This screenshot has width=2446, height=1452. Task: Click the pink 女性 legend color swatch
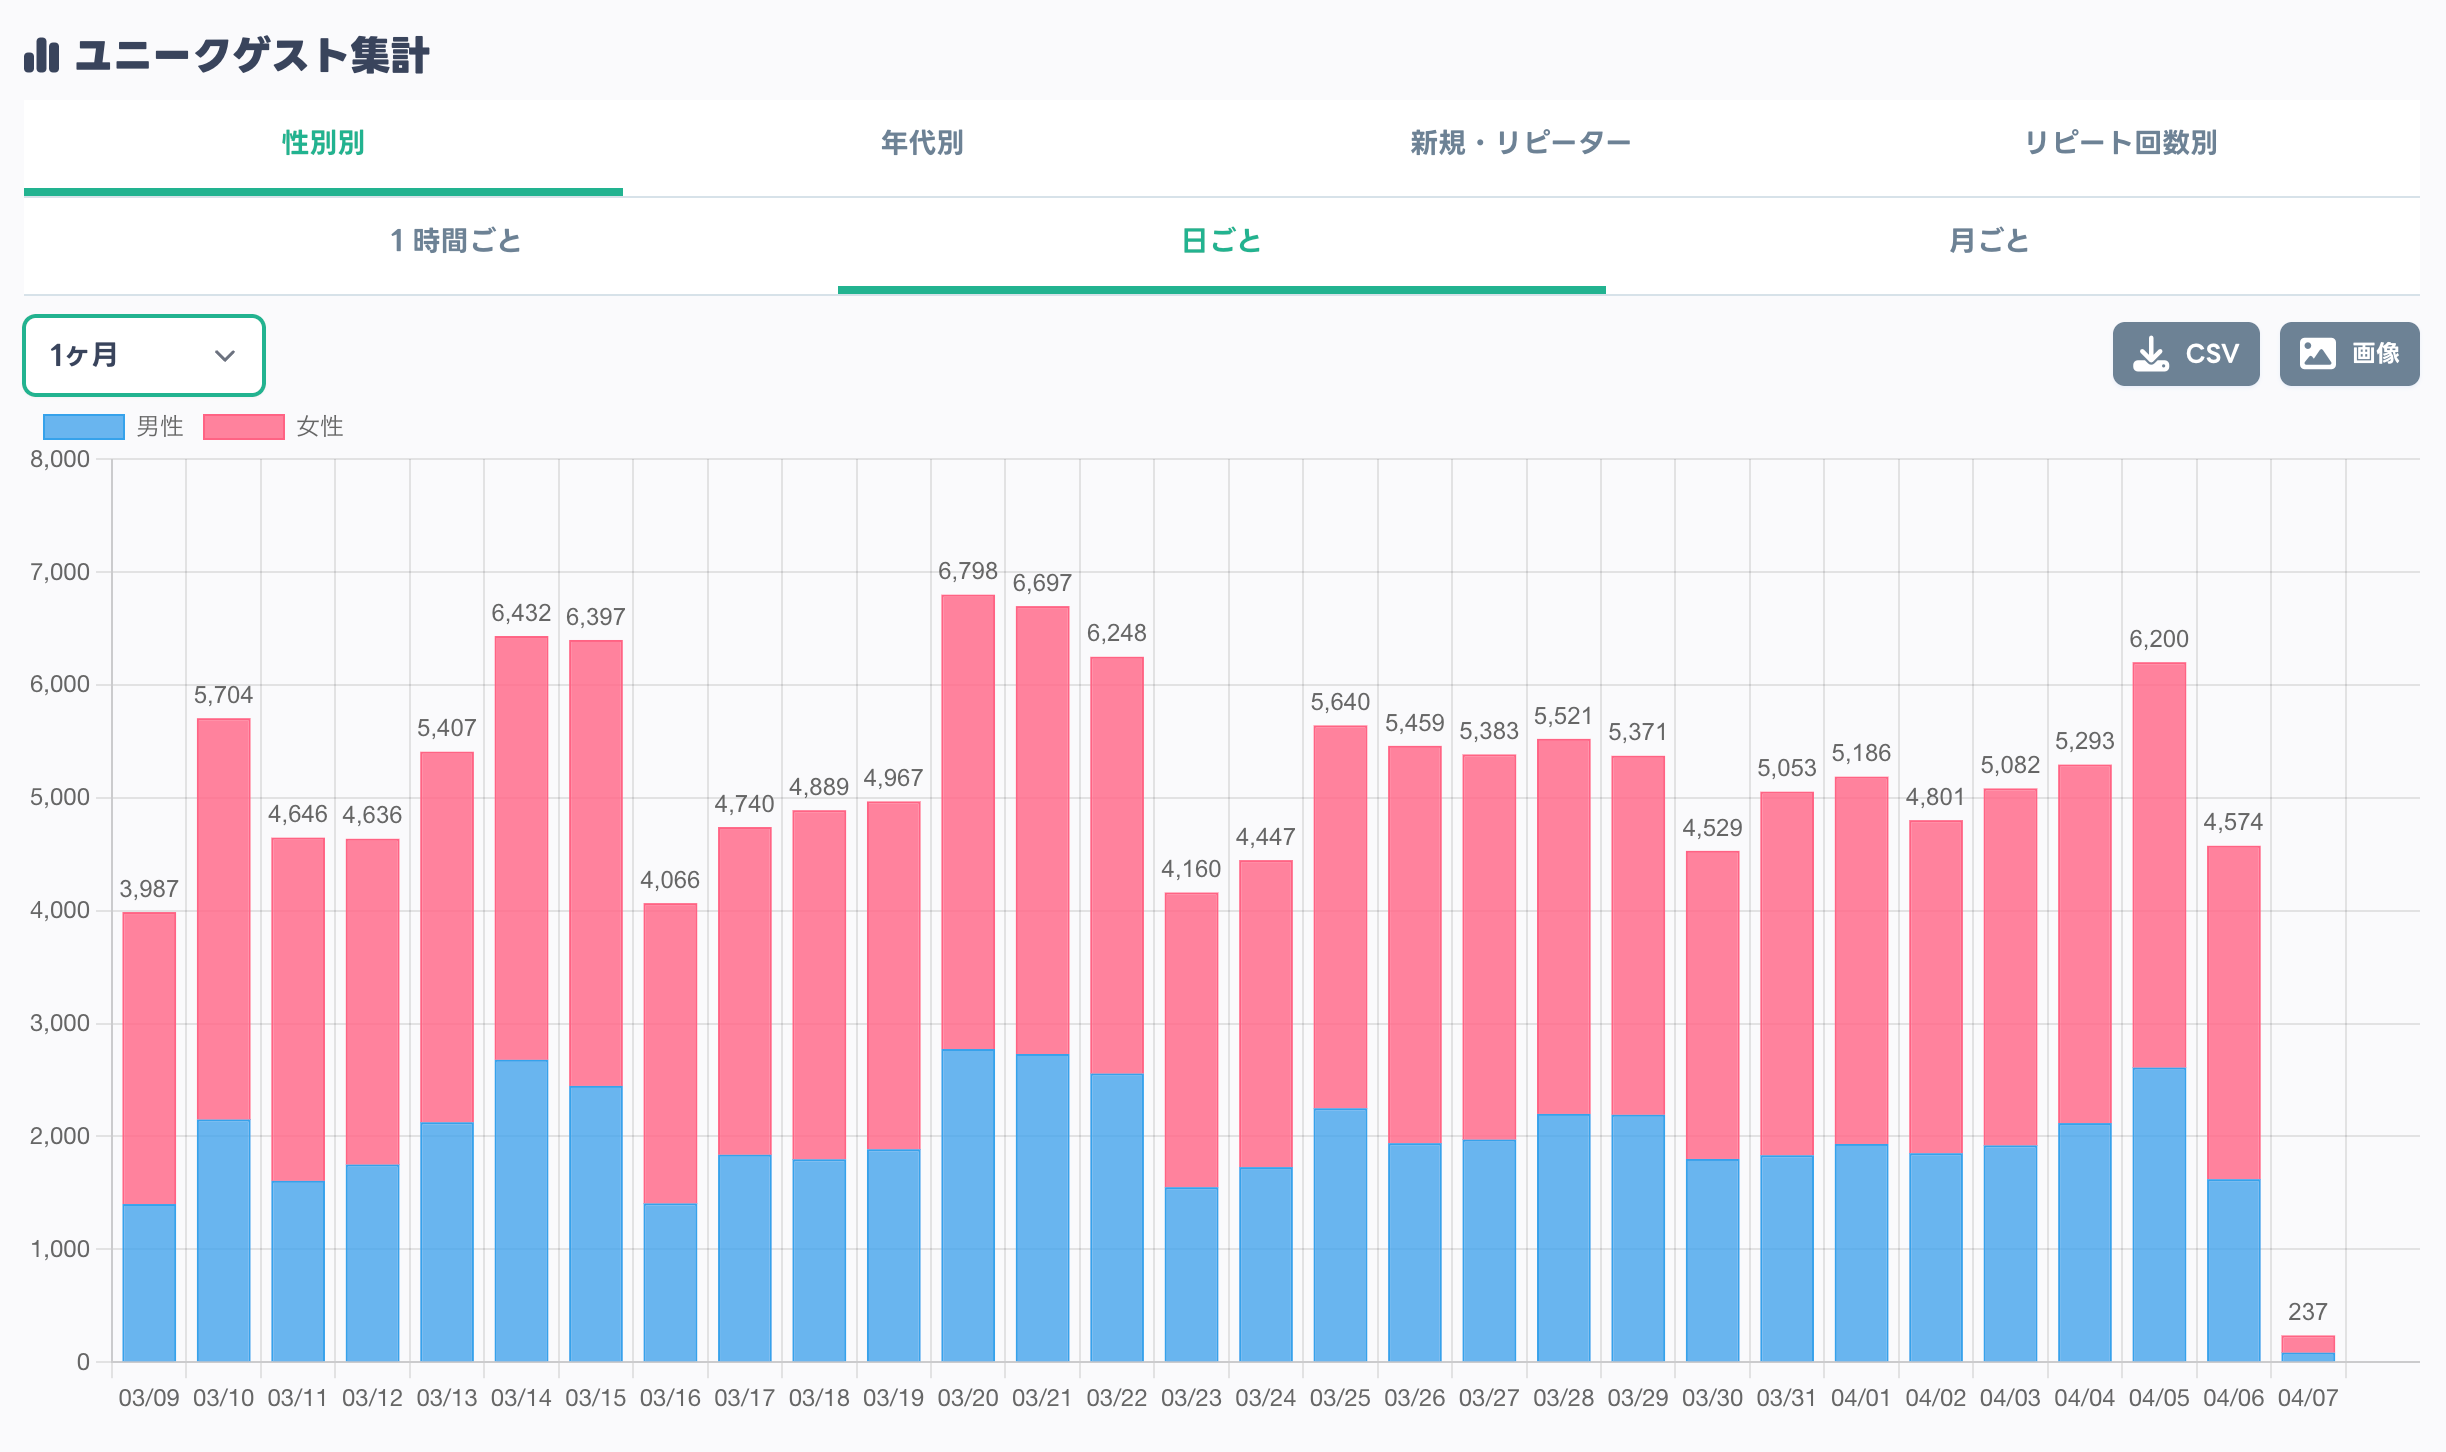[243, 425]
